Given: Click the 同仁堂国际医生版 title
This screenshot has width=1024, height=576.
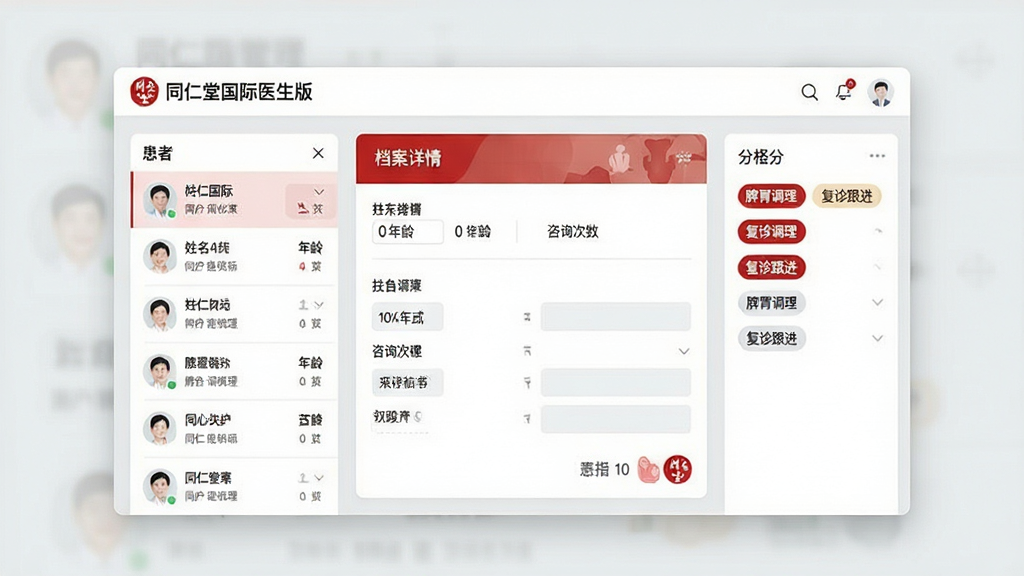Looking at the screenshot, I should point(239,92).
